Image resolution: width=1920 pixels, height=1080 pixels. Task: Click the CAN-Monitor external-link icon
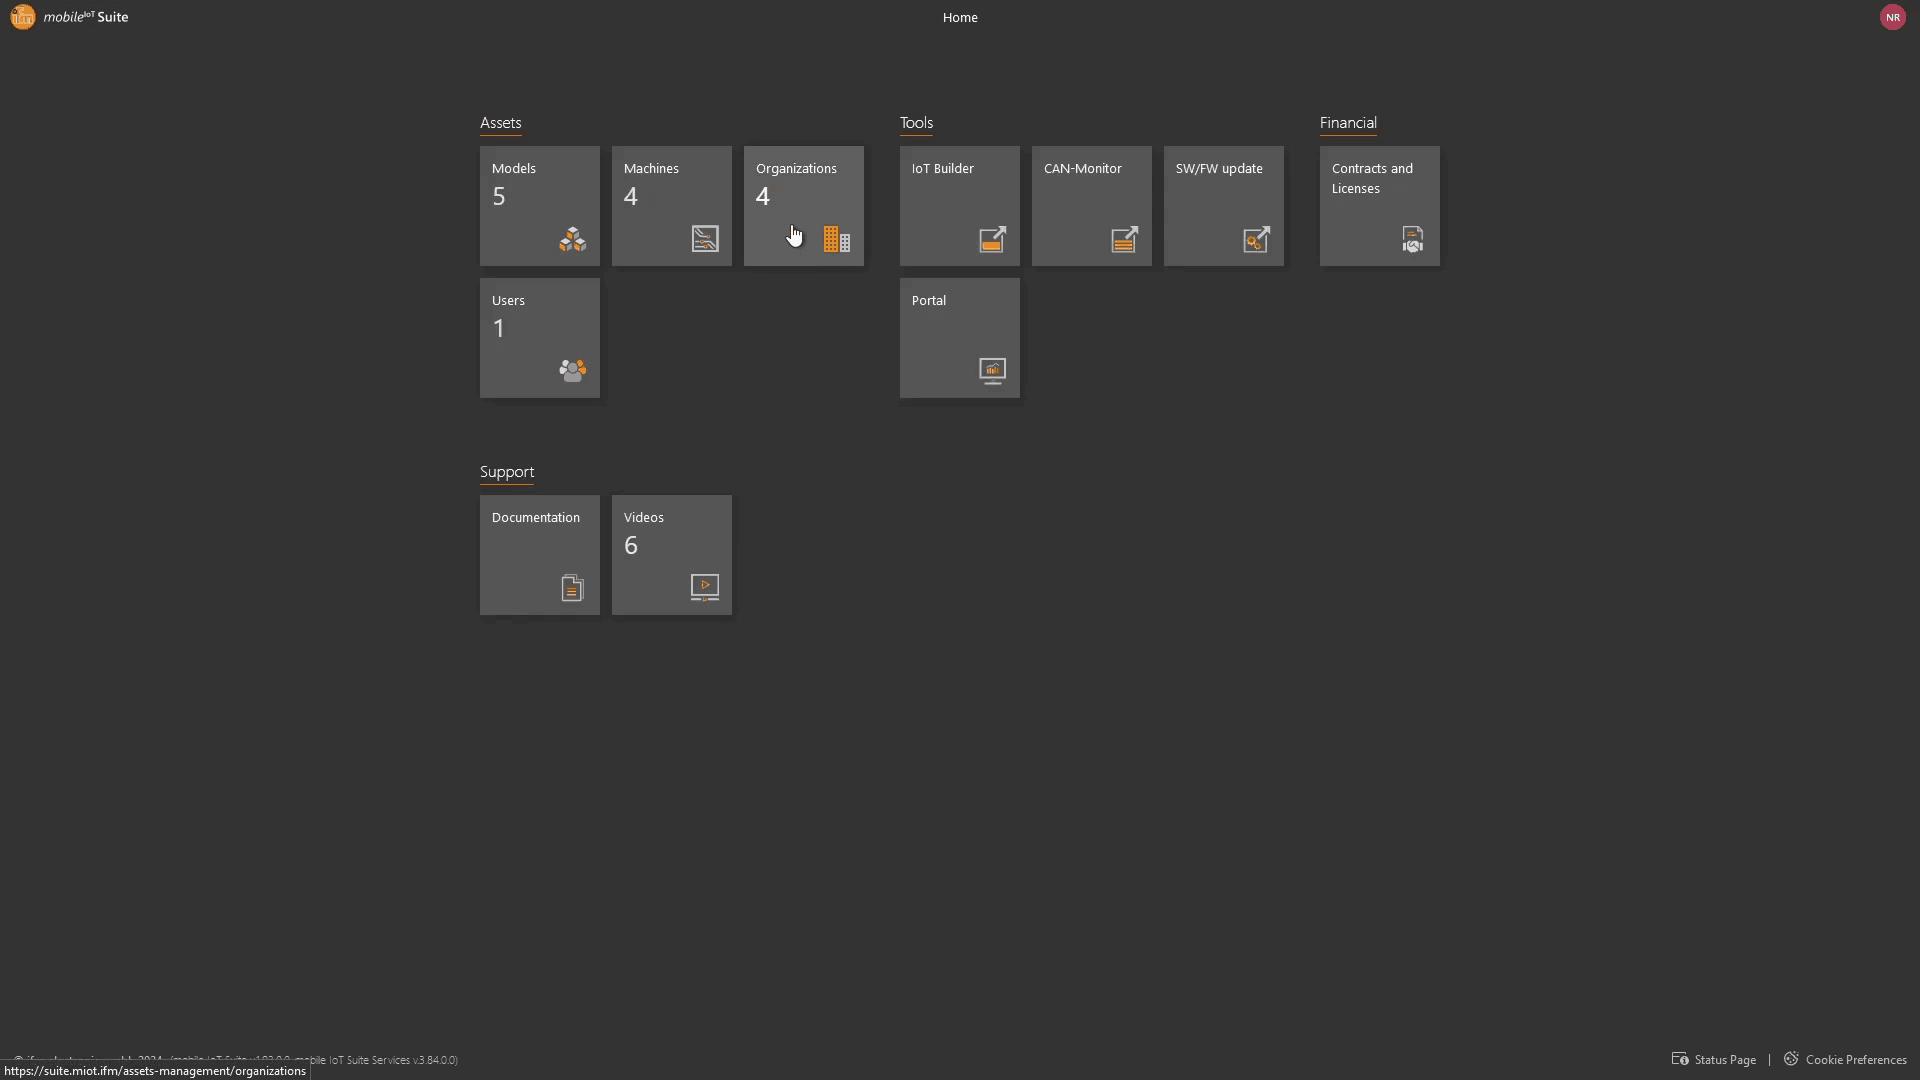click(x=1124, y=239)
